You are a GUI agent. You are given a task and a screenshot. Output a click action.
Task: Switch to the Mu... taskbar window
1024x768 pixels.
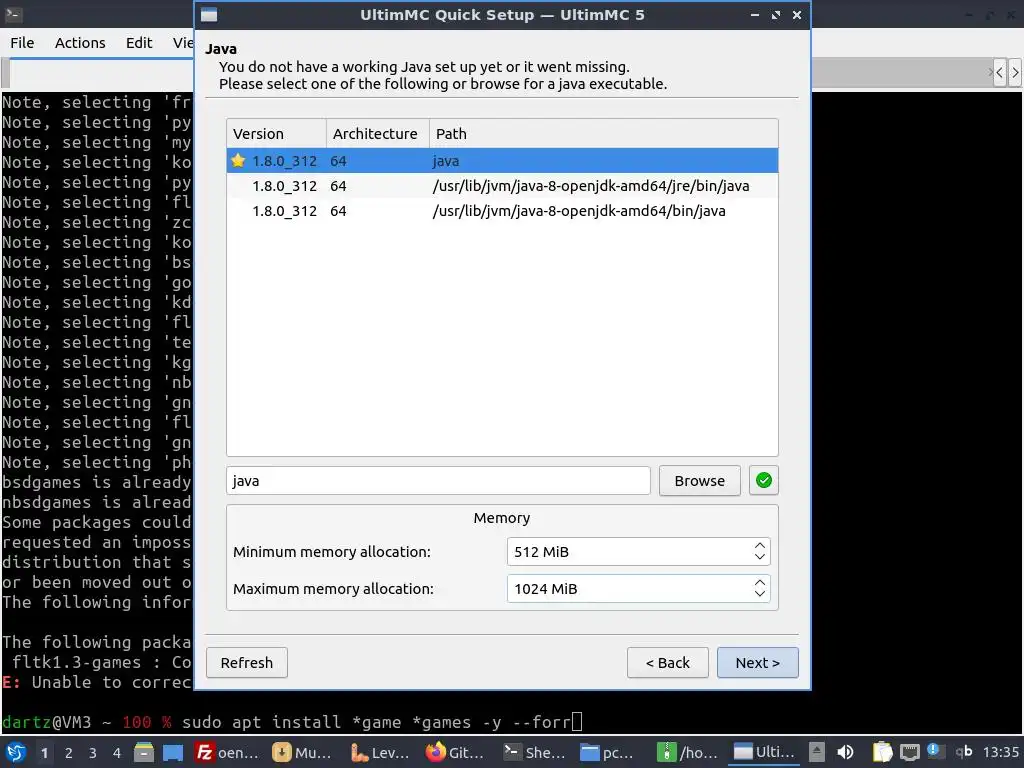click(x=302, y=753)
